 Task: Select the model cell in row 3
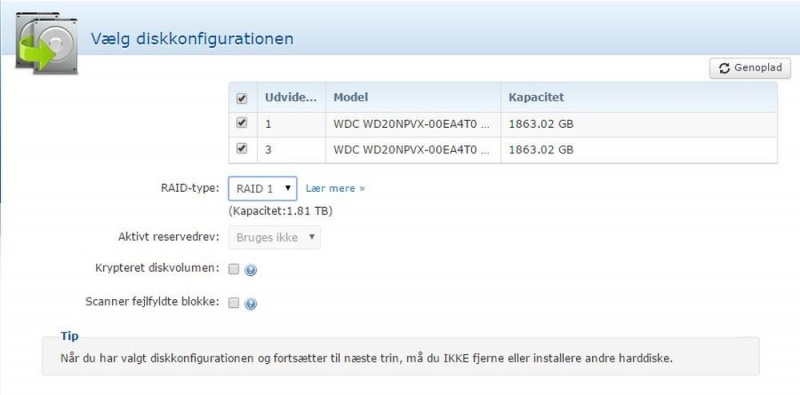[x=413, y=150]
